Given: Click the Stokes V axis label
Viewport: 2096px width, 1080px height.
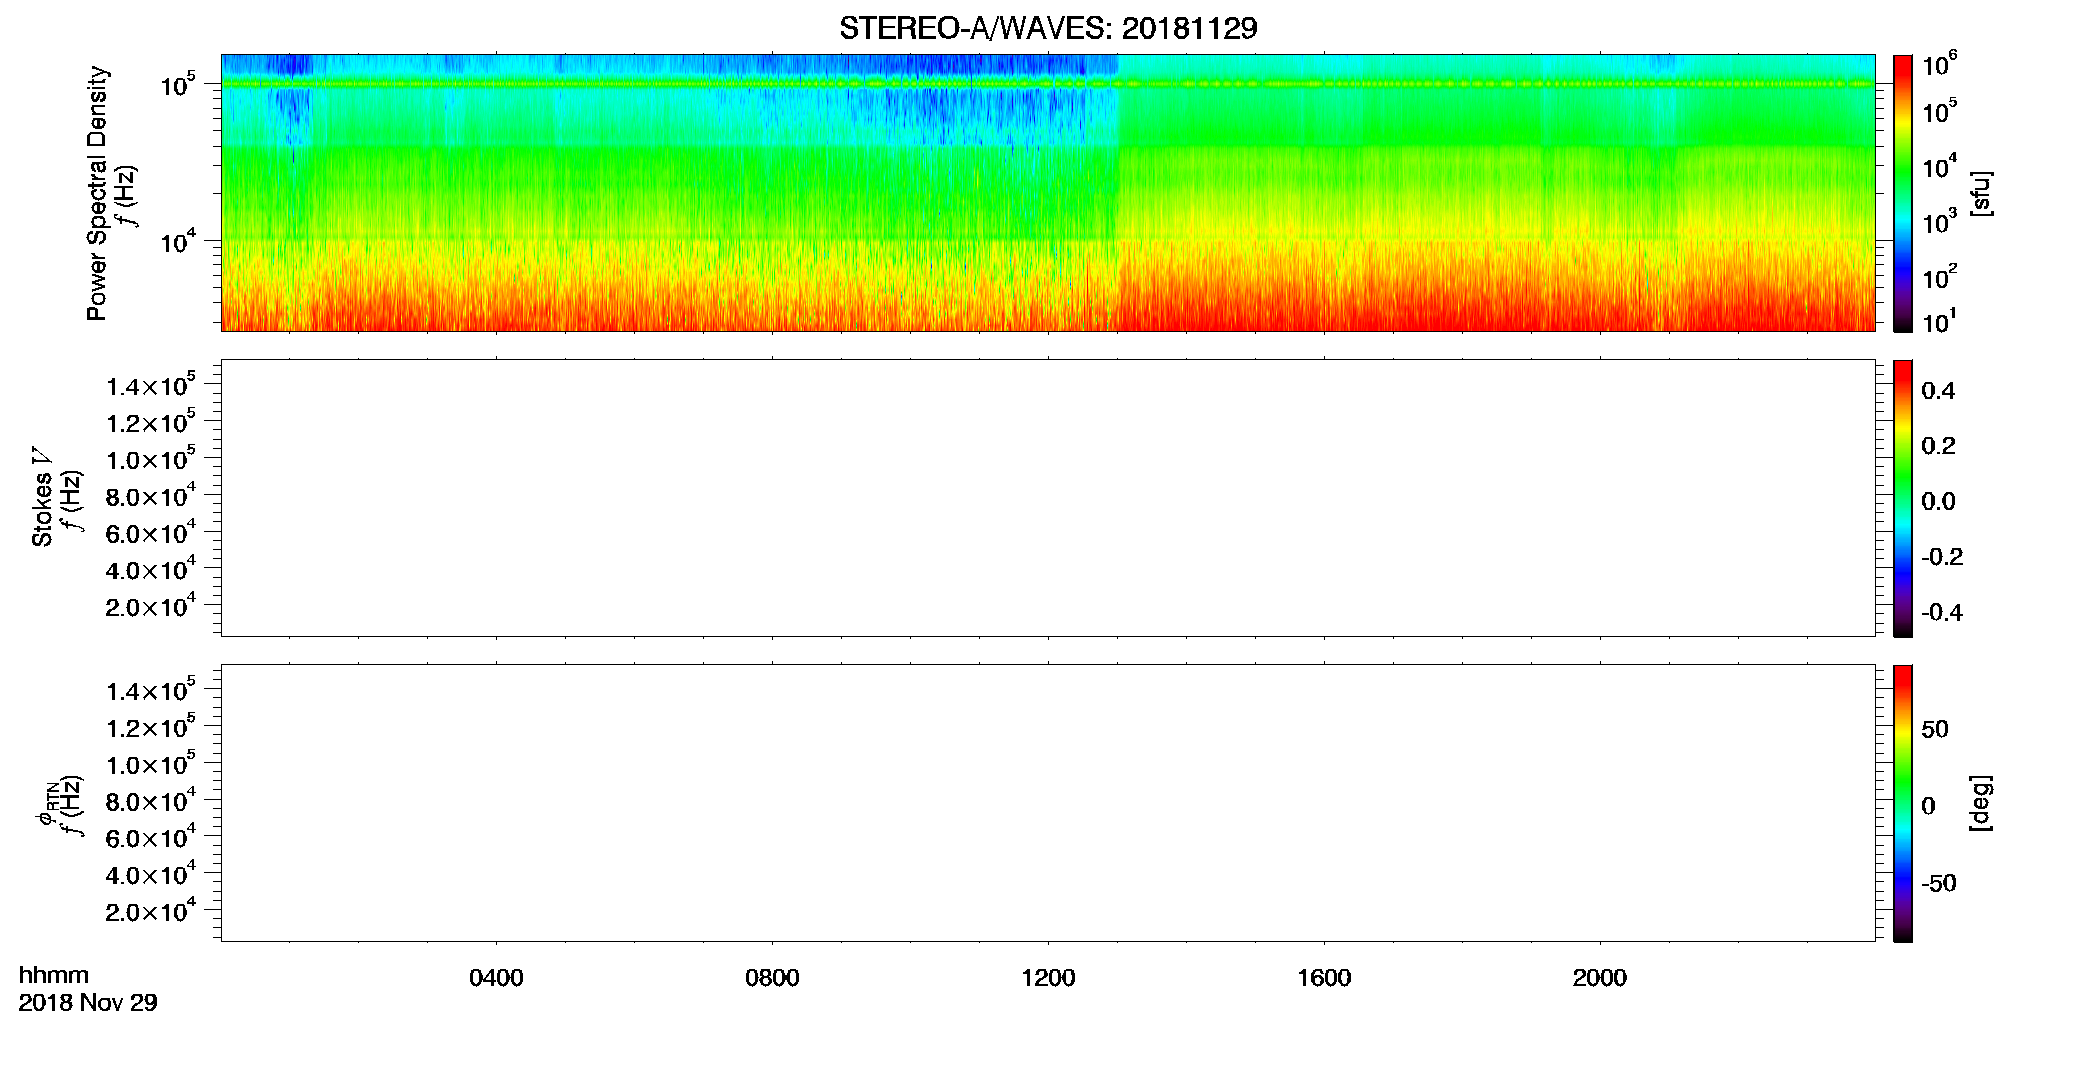Looking at the screenshot, I should tap(42, 497).
